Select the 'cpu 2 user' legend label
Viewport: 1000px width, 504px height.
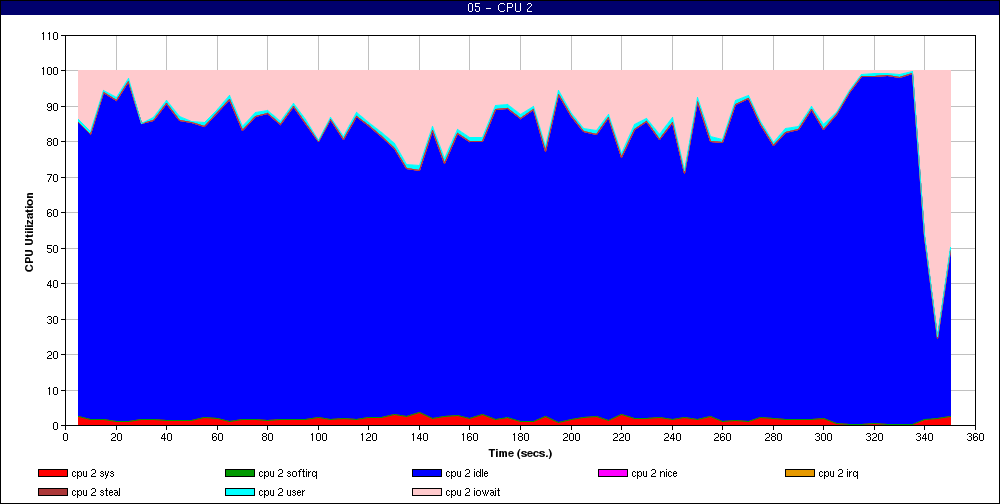[x=282, y=493]
